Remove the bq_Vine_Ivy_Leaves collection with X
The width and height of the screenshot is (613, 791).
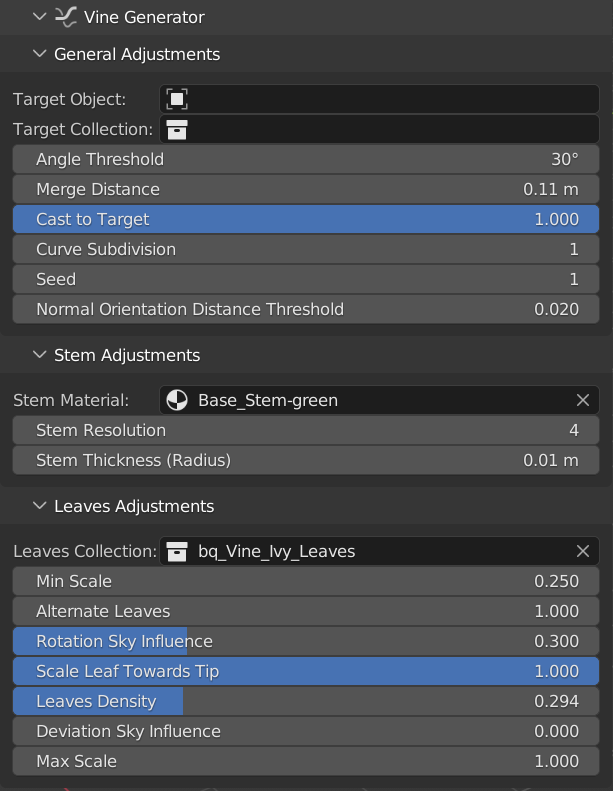click(583, 551)
